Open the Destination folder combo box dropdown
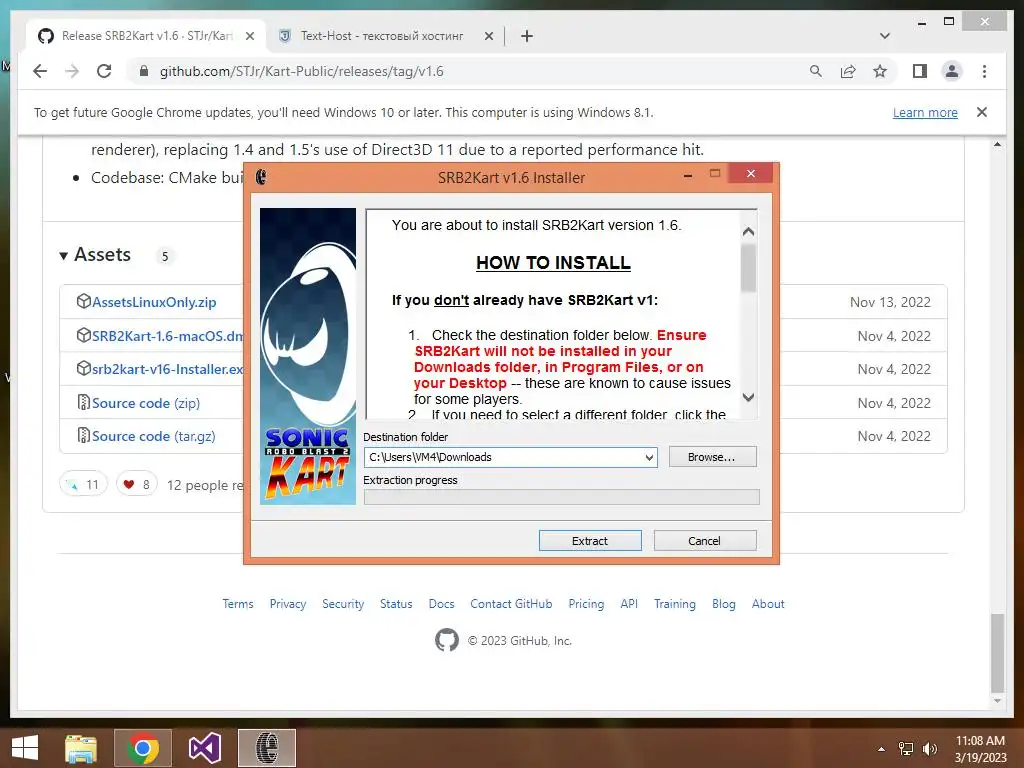This screenshot has width=1024, height=768. (649, 457)
